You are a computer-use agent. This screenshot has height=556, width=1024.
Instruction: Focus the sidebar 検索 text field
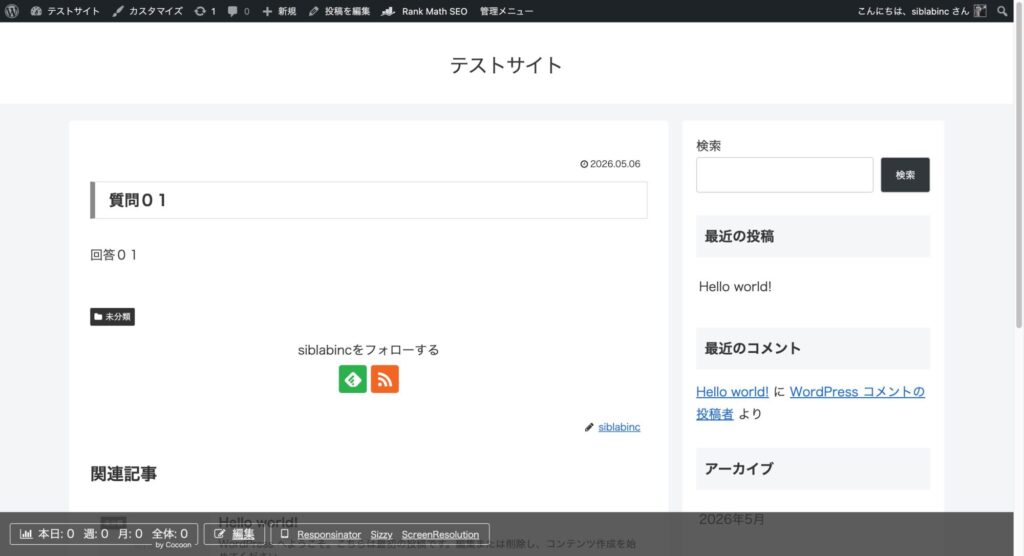coord(784,174)
